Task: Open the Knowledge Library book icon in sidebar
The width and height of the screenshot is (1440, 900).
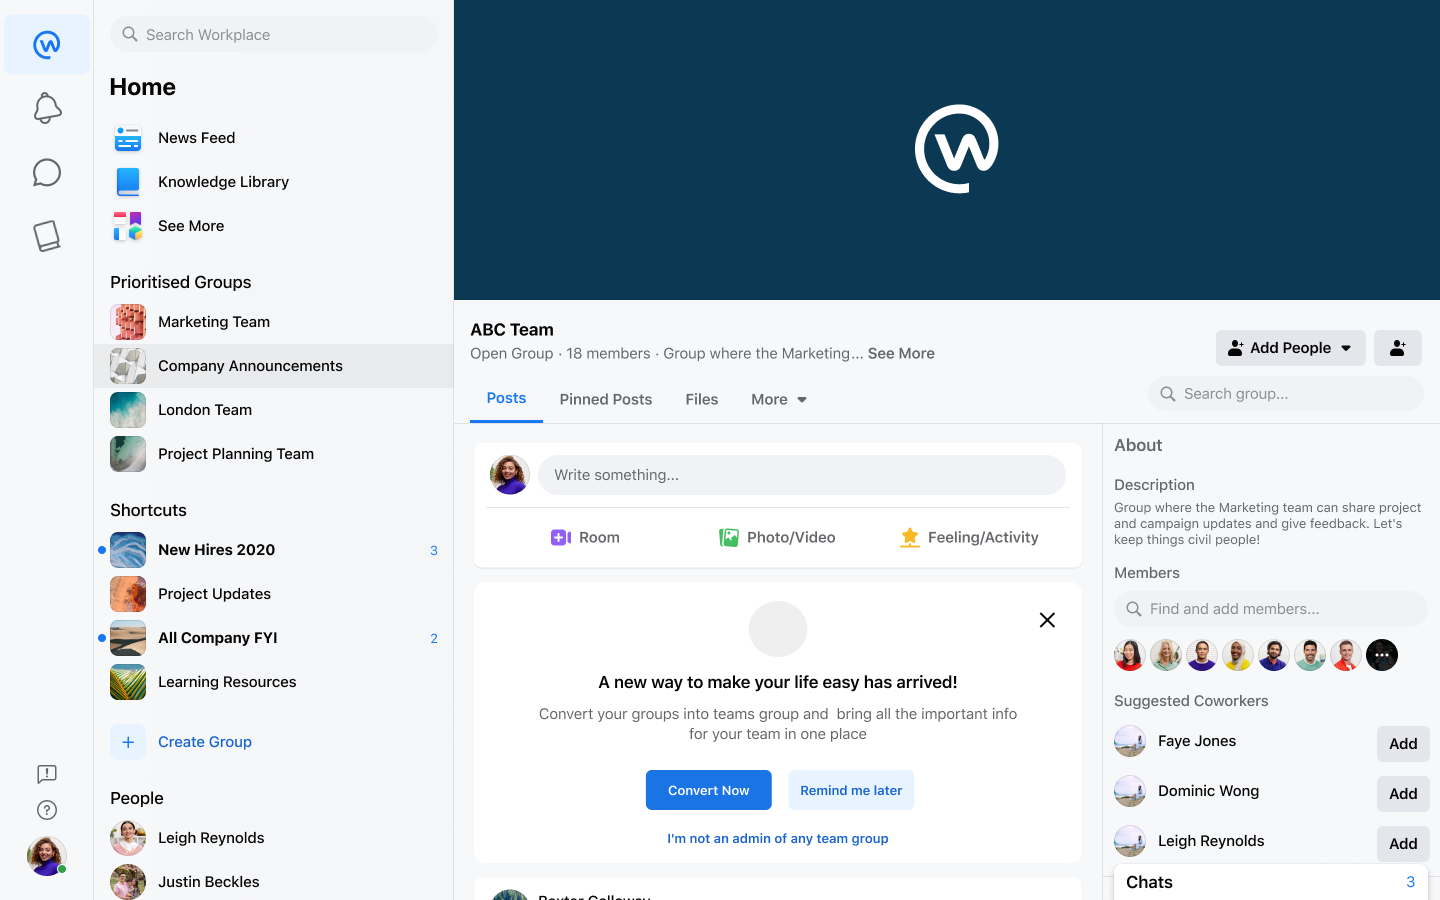Action: (47, 236)
